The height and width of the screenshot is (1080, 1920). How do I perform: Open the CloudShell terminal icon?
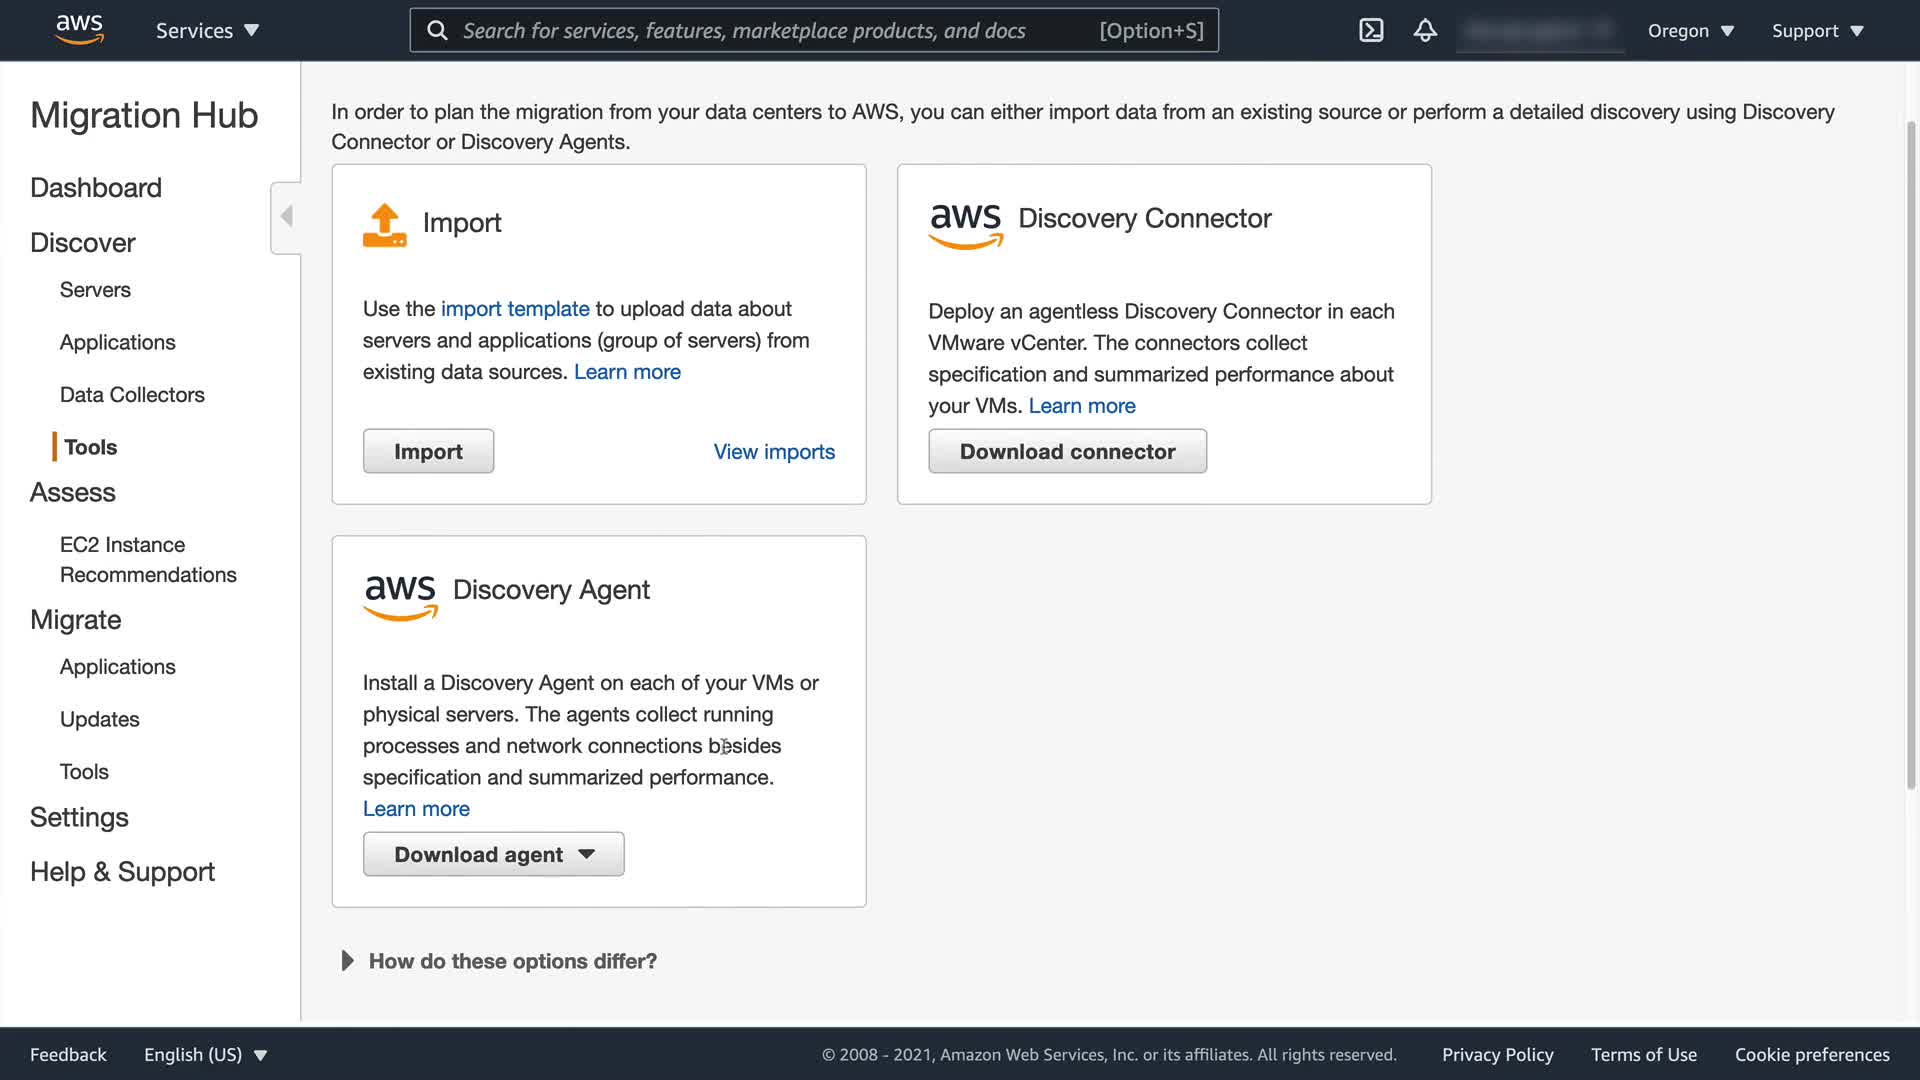pyautogui.click(x=1371, y=30)
